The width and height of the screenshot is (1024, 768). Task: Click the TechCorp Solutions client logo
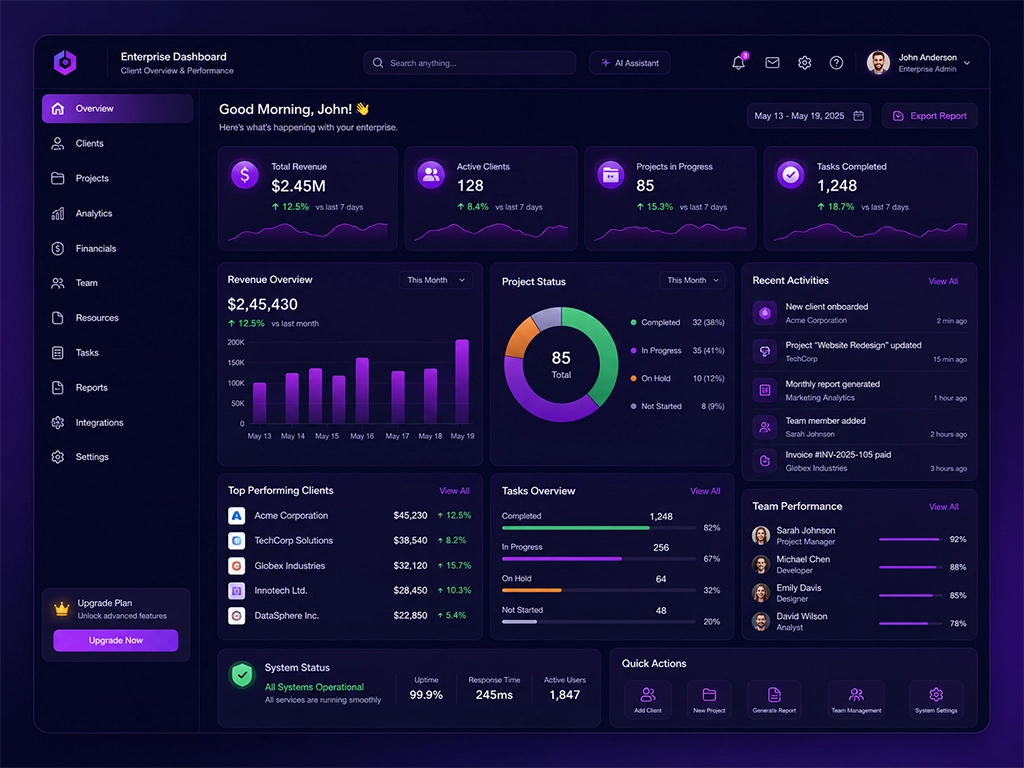click(x=236, y=541)
